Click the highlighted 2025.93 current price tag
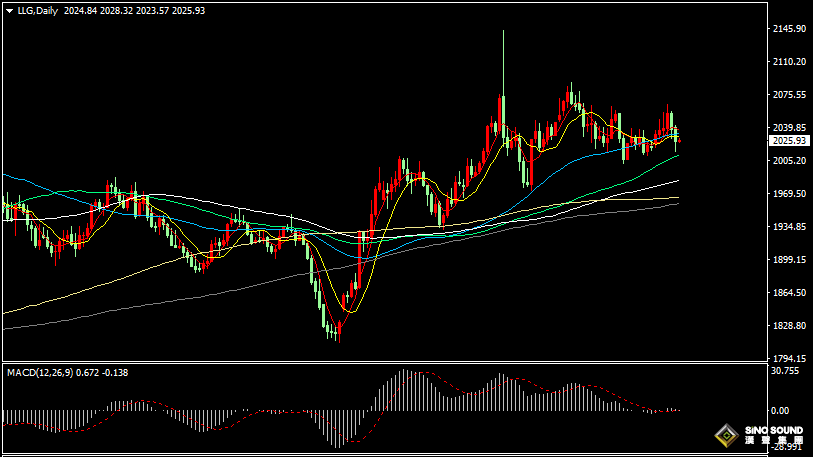813x457 pixels. click(x=789, y=141)
